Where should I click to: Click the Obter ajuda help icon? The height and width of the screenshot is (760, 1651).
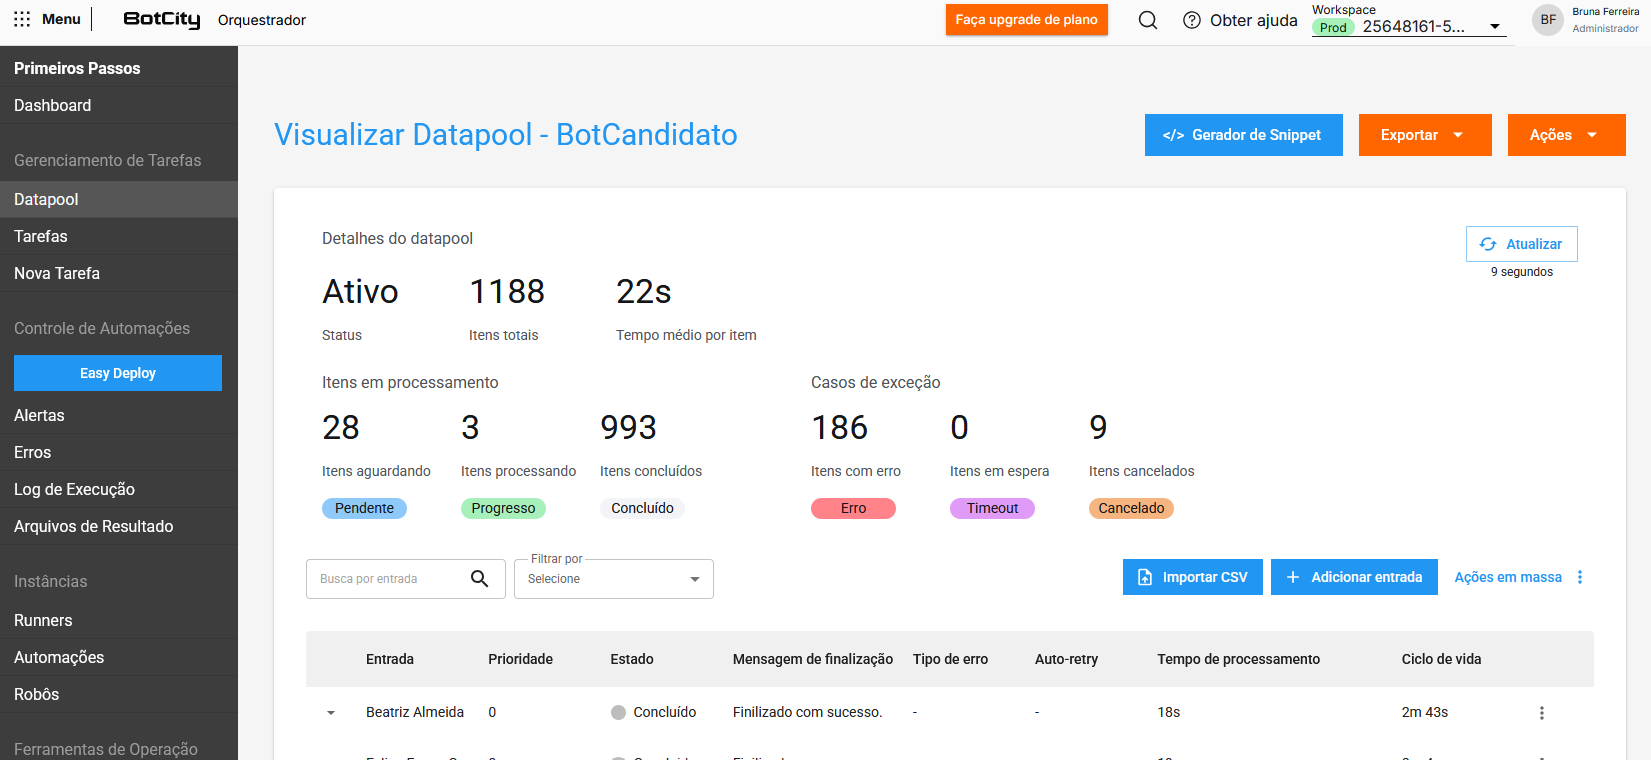coord(1192,20)
